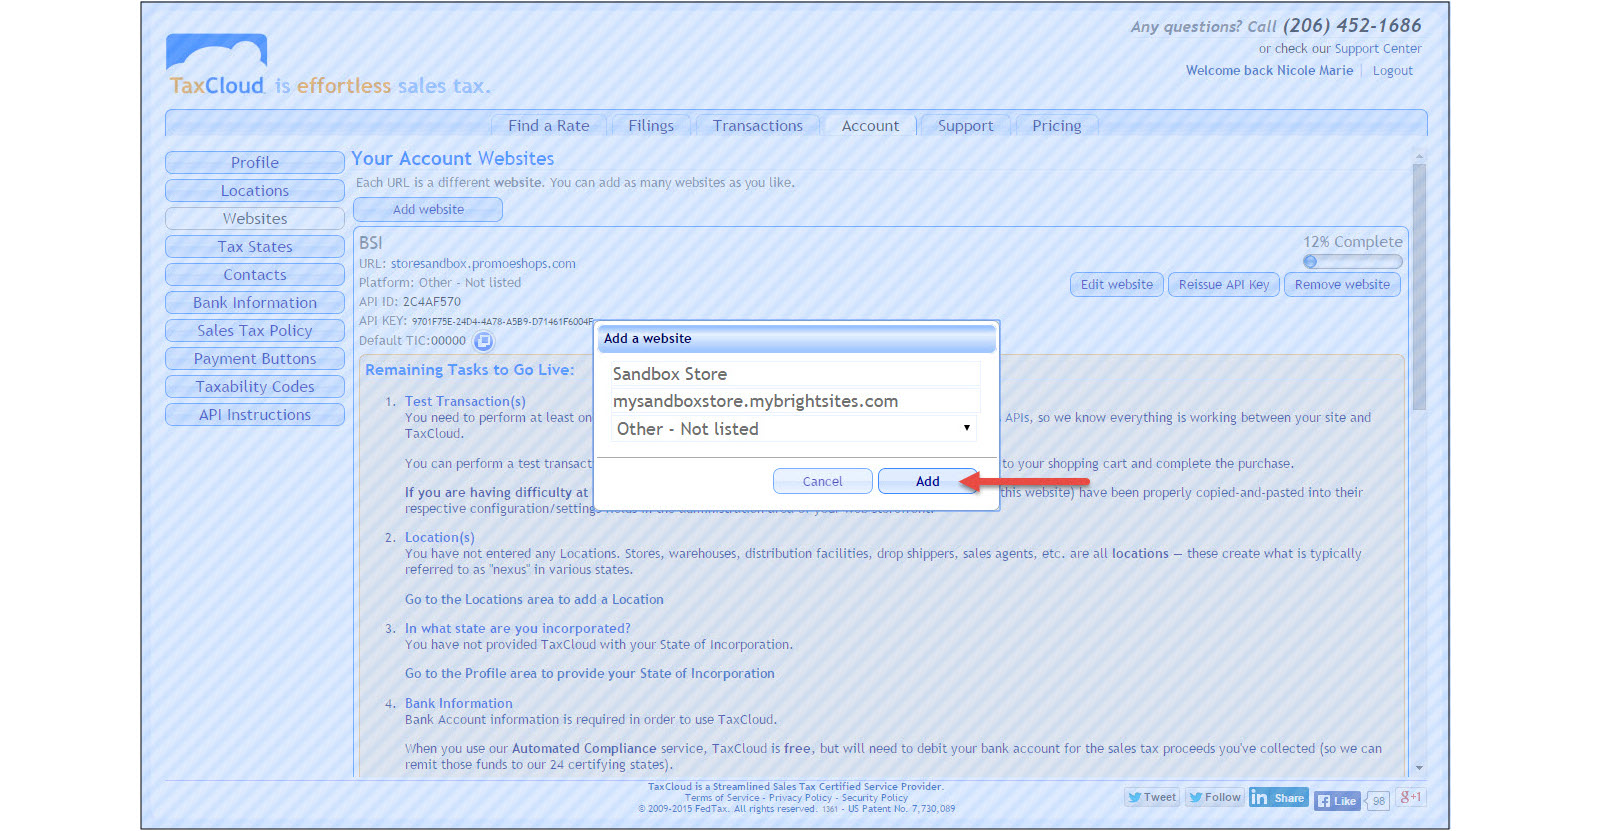The height and width of the screenshot is (831, 1602).
Task: Click Add in the Add a website dialog
Action: click(x=928, y=482)
